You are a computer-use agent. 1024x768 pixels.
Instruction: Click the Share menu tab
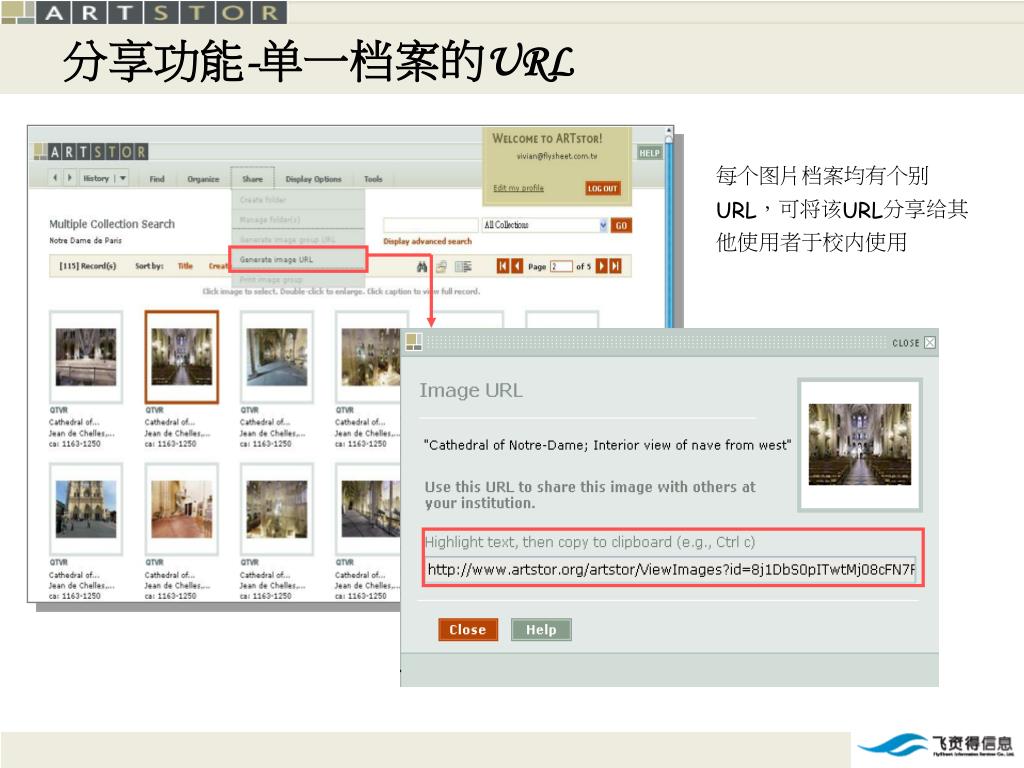click(252, 179)
